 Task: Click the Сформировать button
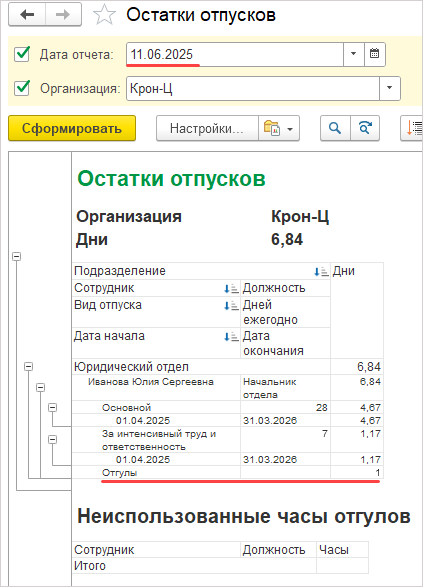click(x=72, y=128)
